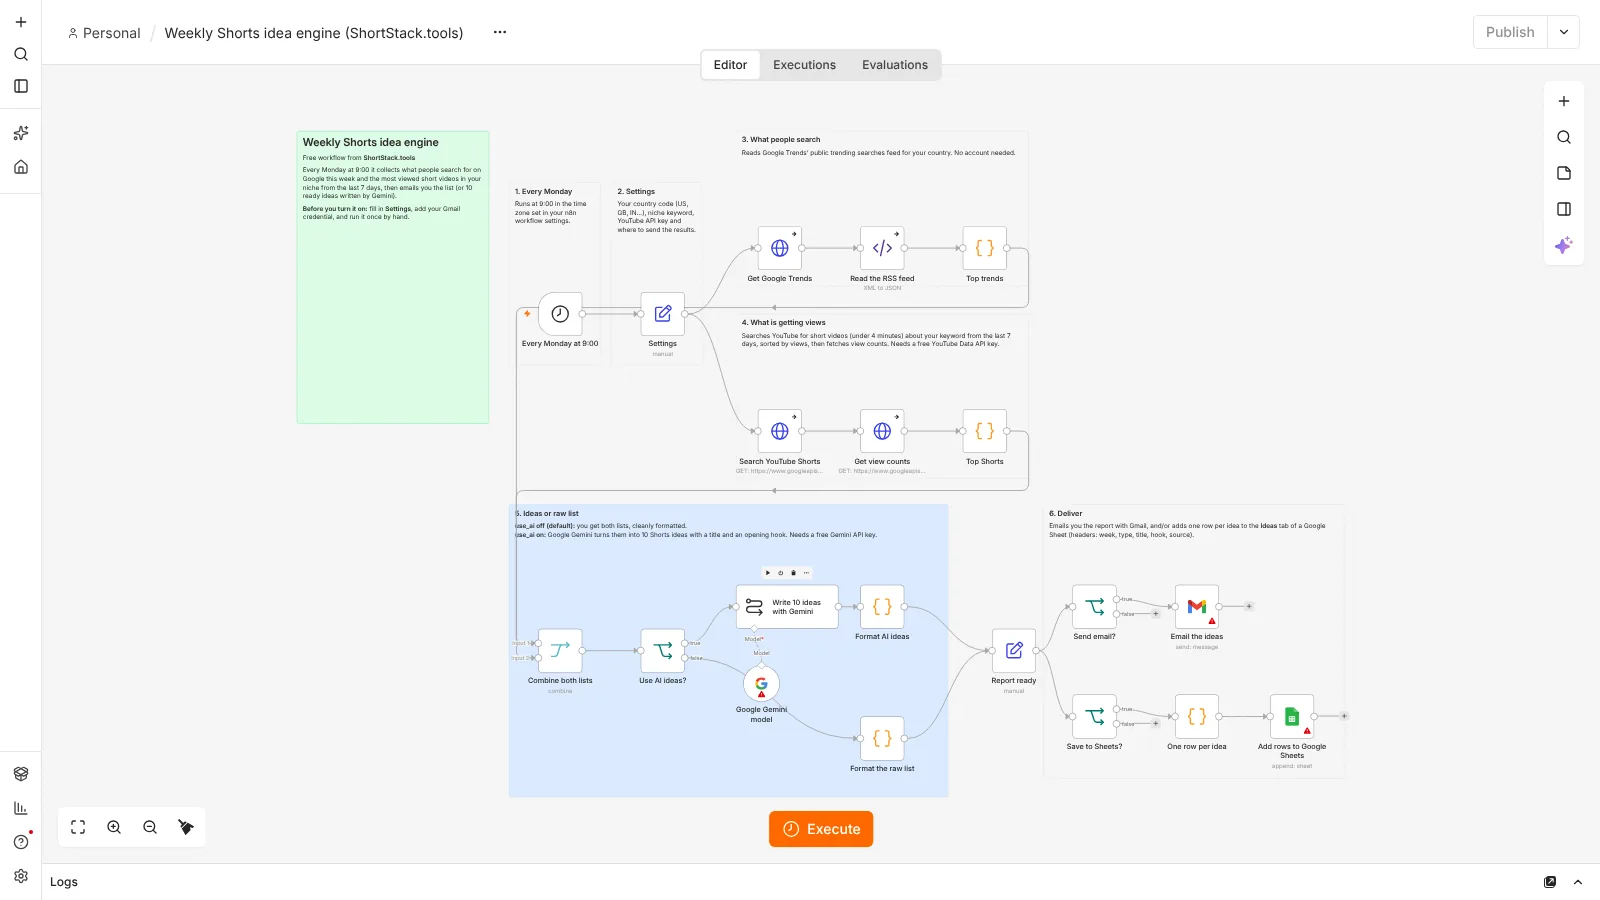Open the Save to Sheets? IF node
Viewport: 1600px width, 900px height.
pos(1094,717)
